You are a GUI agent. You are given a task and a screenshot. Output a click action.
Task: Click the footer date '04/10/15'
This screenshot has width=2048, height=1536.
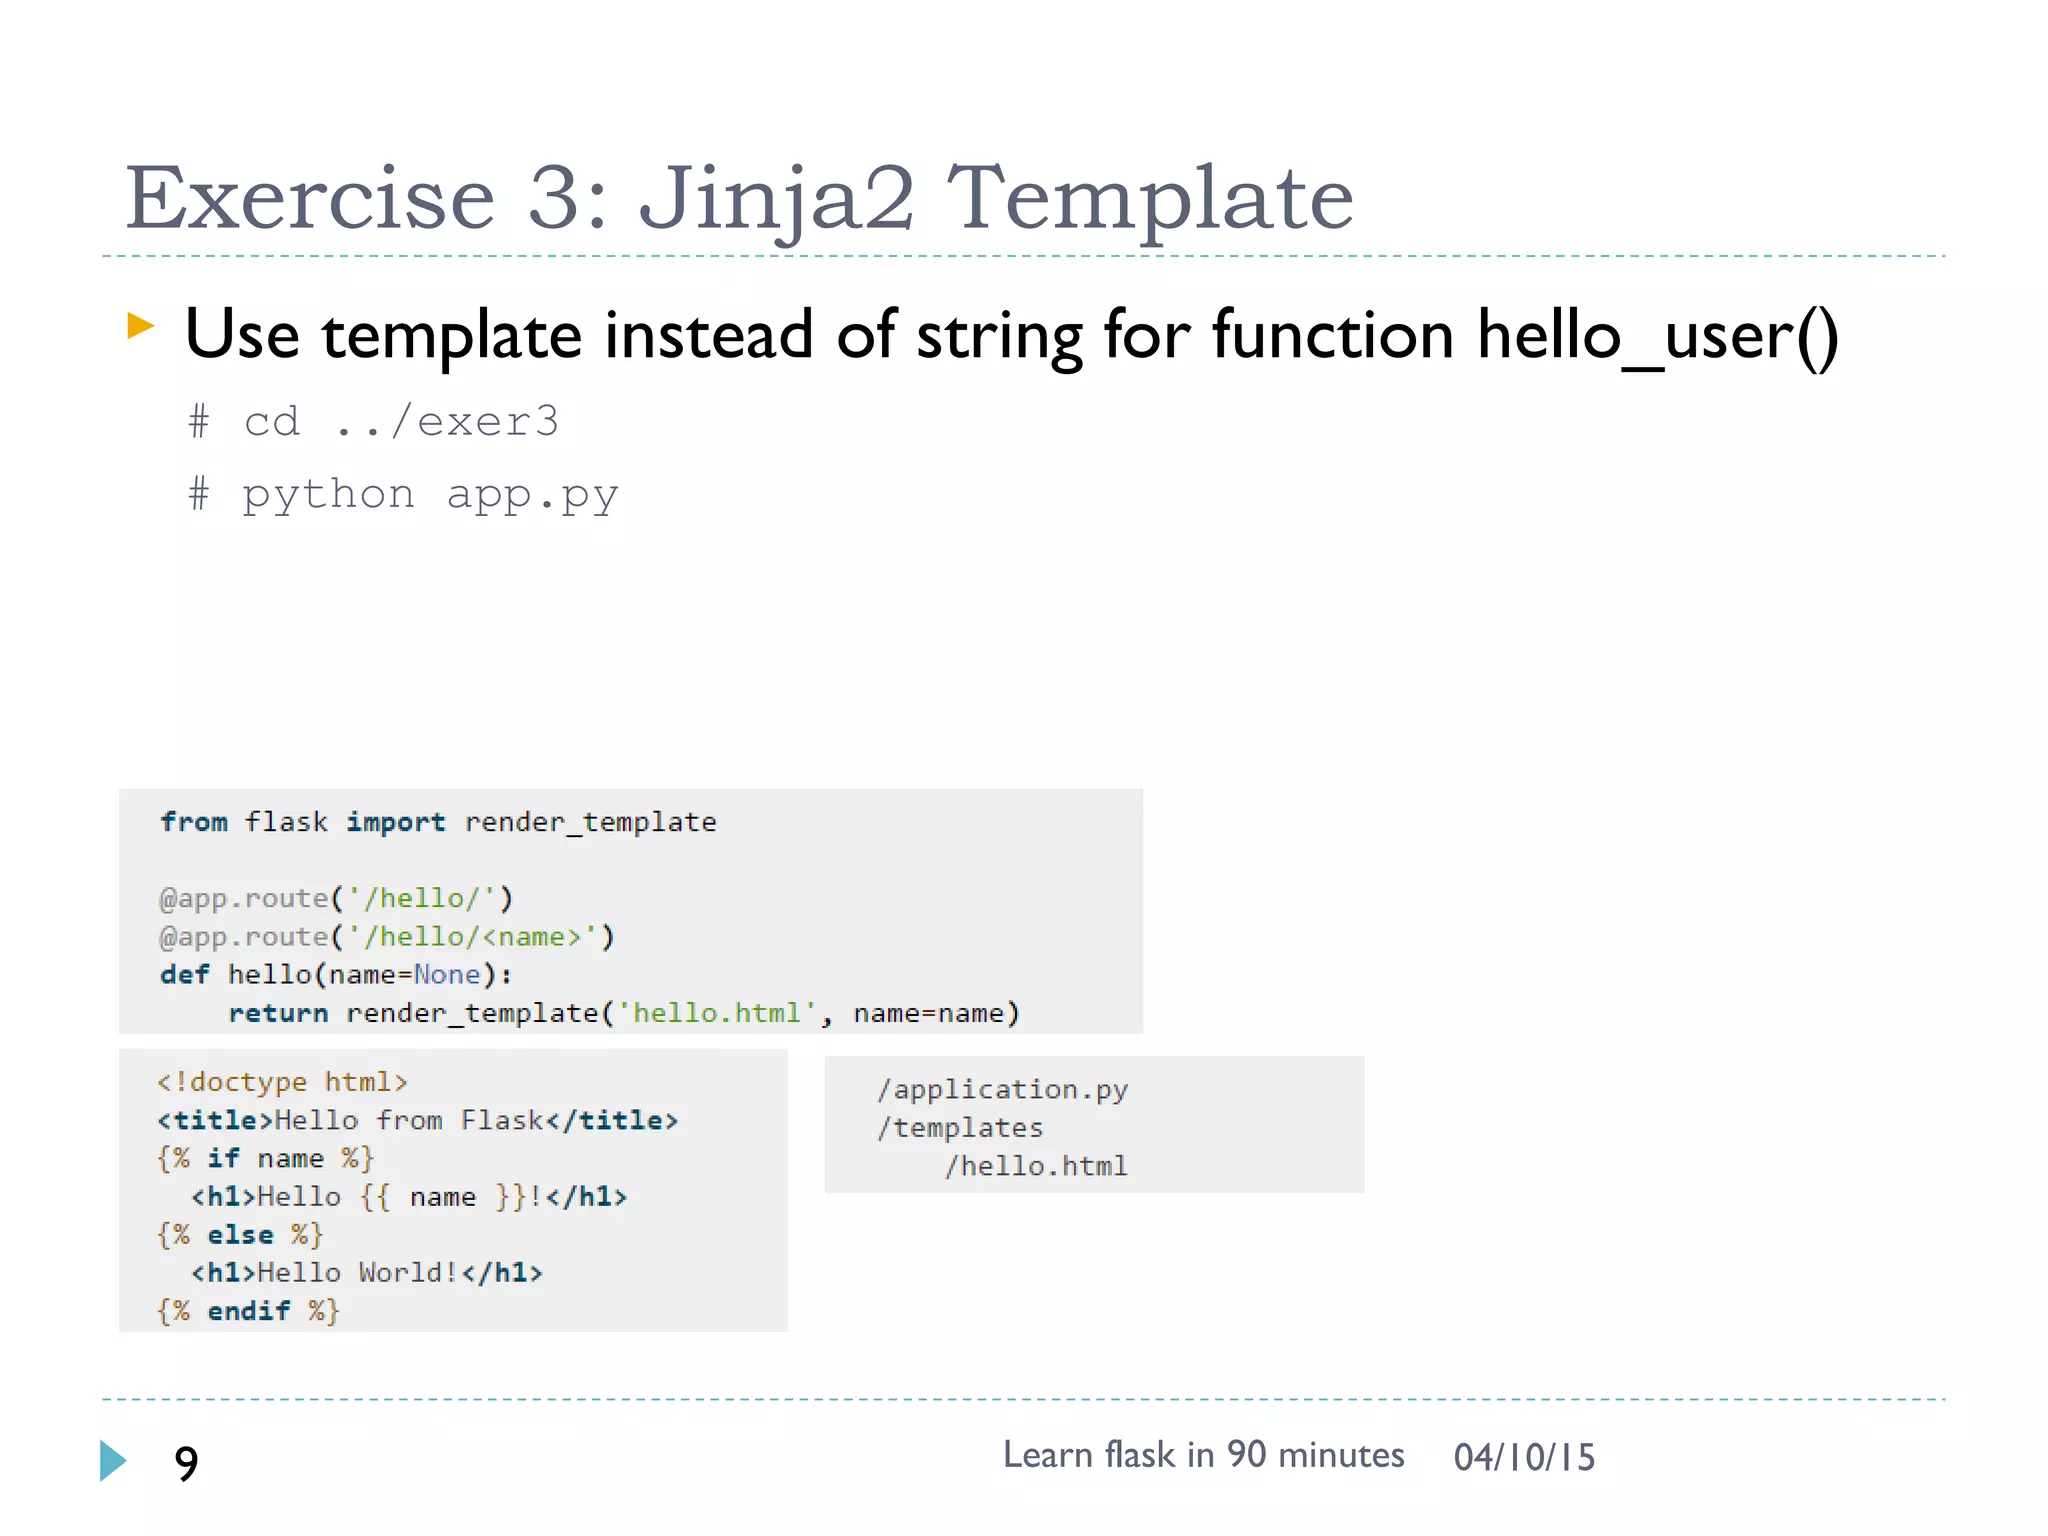pyautogui.click(x=1525, y=1457)
